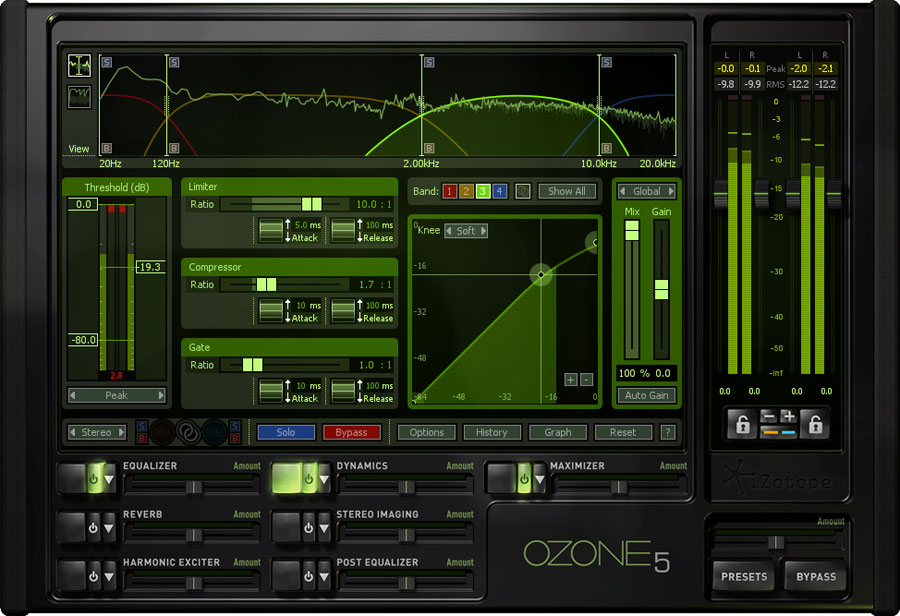Open Equalizer presets dropdown arrow
900x616 pixels.
(x=109, y=479)
